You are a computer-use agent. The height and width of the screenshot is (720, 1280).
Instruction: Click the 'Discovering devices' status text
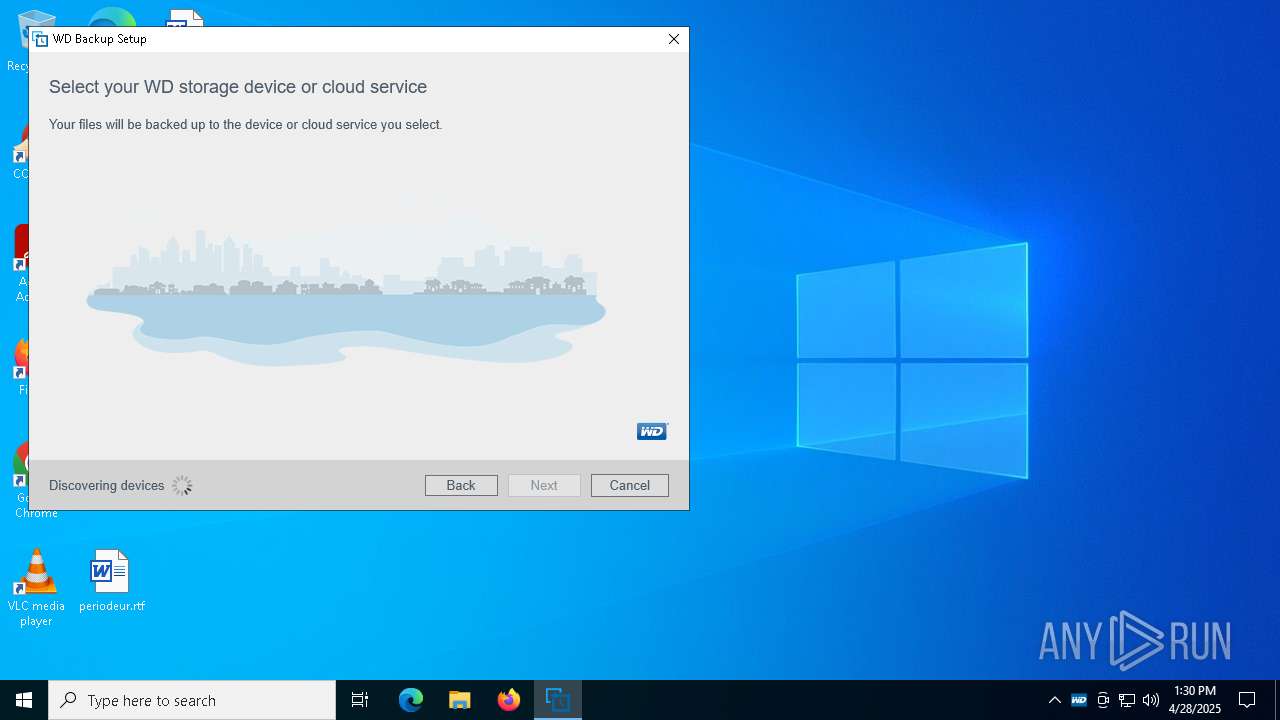106,486
